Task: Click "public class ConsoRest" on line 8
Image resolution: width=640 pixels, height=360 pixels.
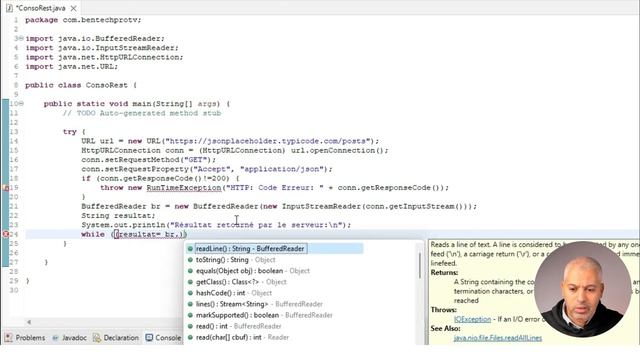Action: click(x=76, y=85)
